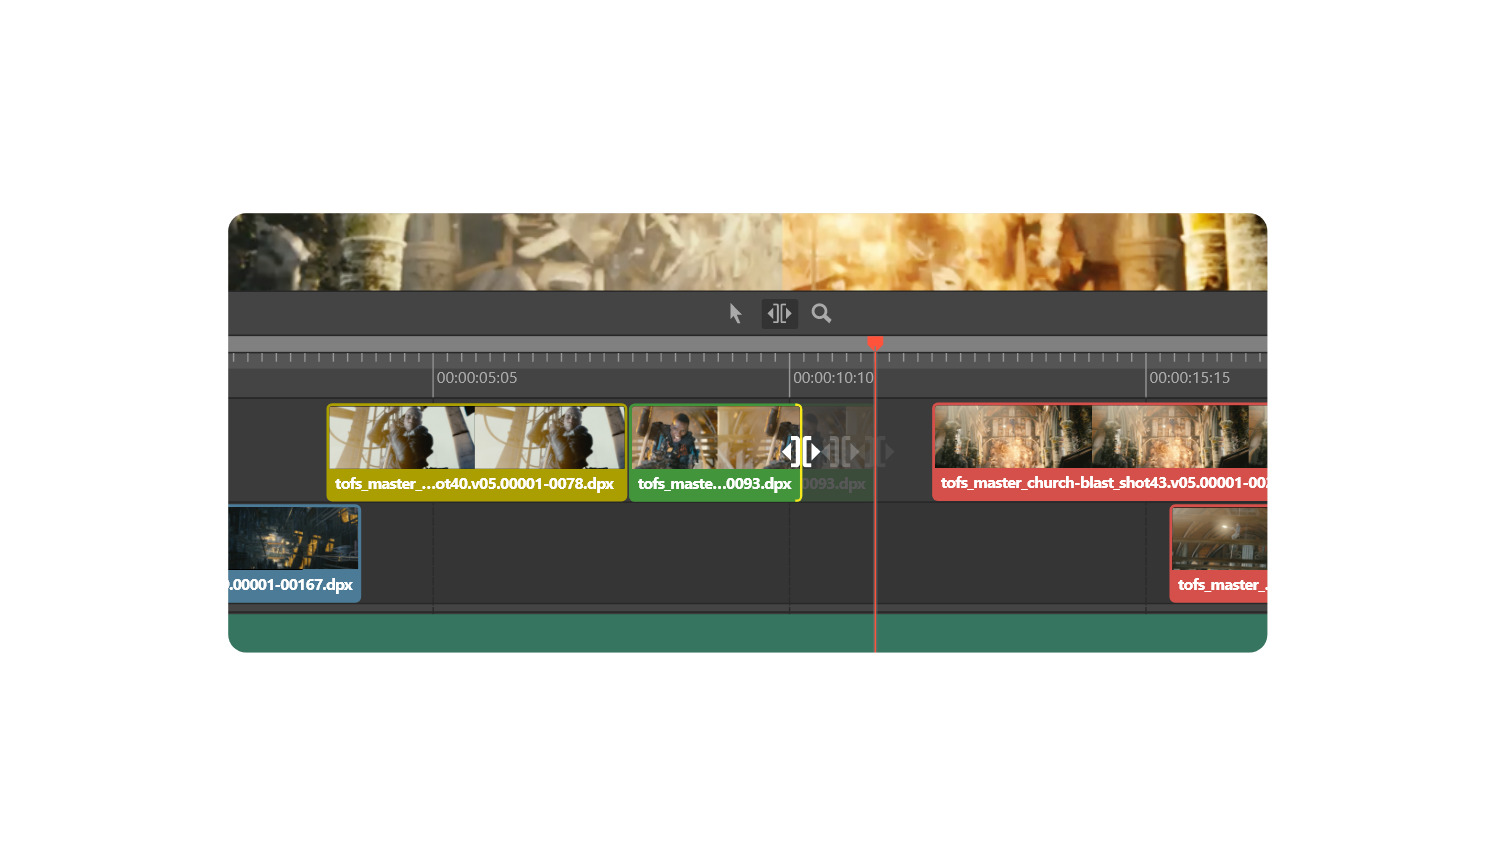Click the 00:00:05:05 timecode on ruler
The image size is (1496, 866).
(477, 378)
